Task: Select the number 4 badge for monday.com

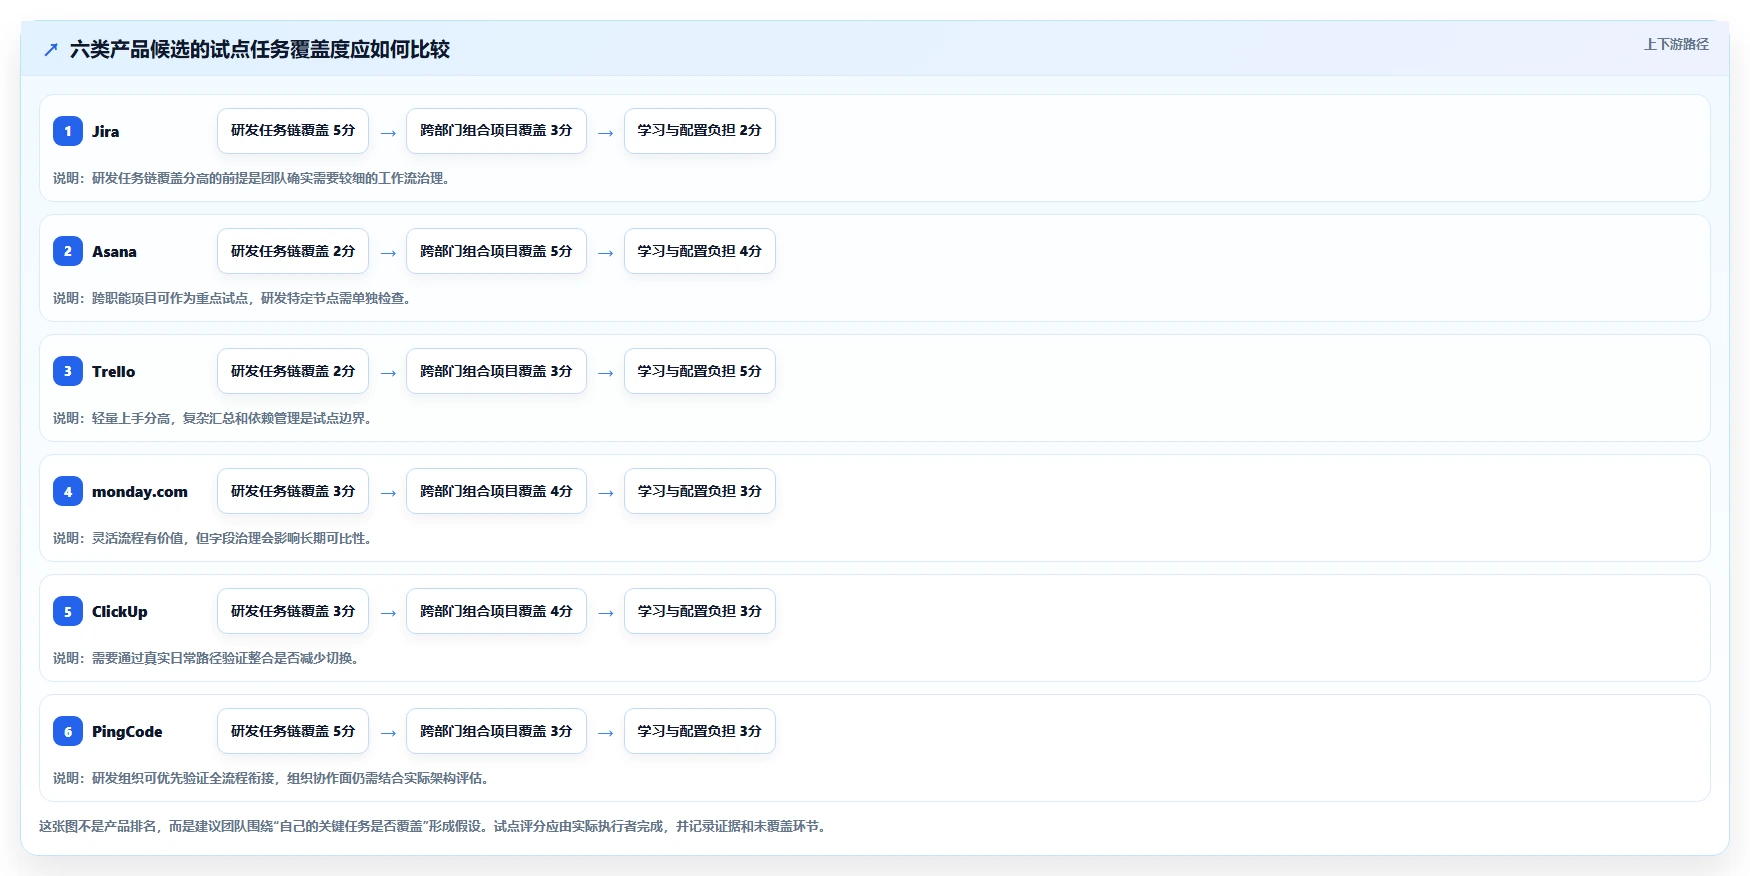Action: click(68, 491)
